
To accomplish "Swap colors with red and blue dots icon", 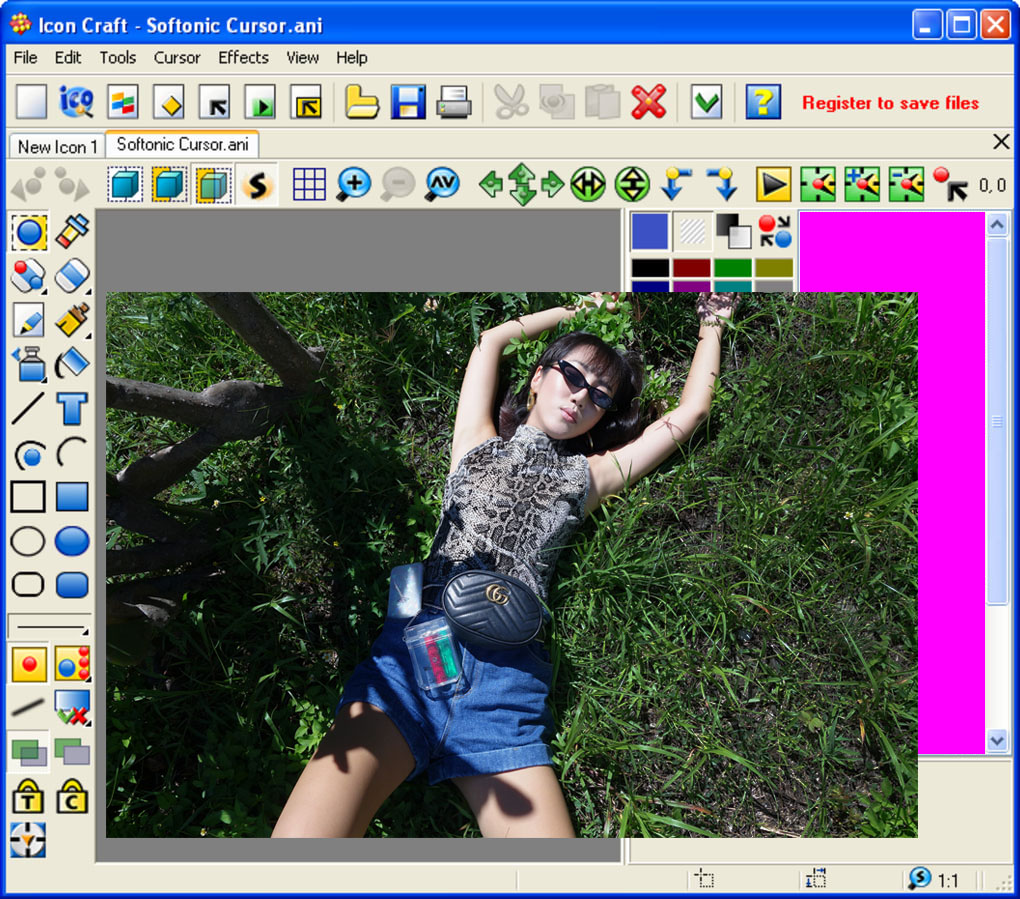I will pyautogui.click(x=775, y=231).
